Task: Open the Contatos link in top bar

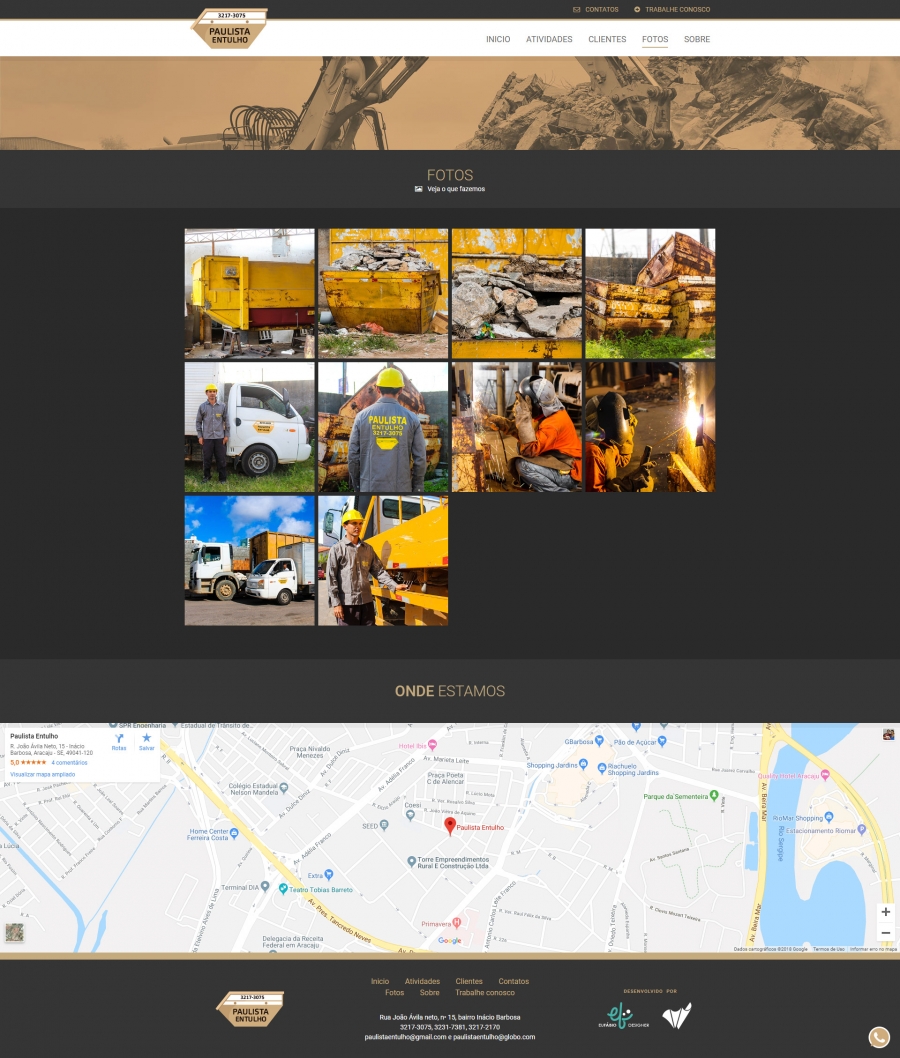Action: [596, 9]
